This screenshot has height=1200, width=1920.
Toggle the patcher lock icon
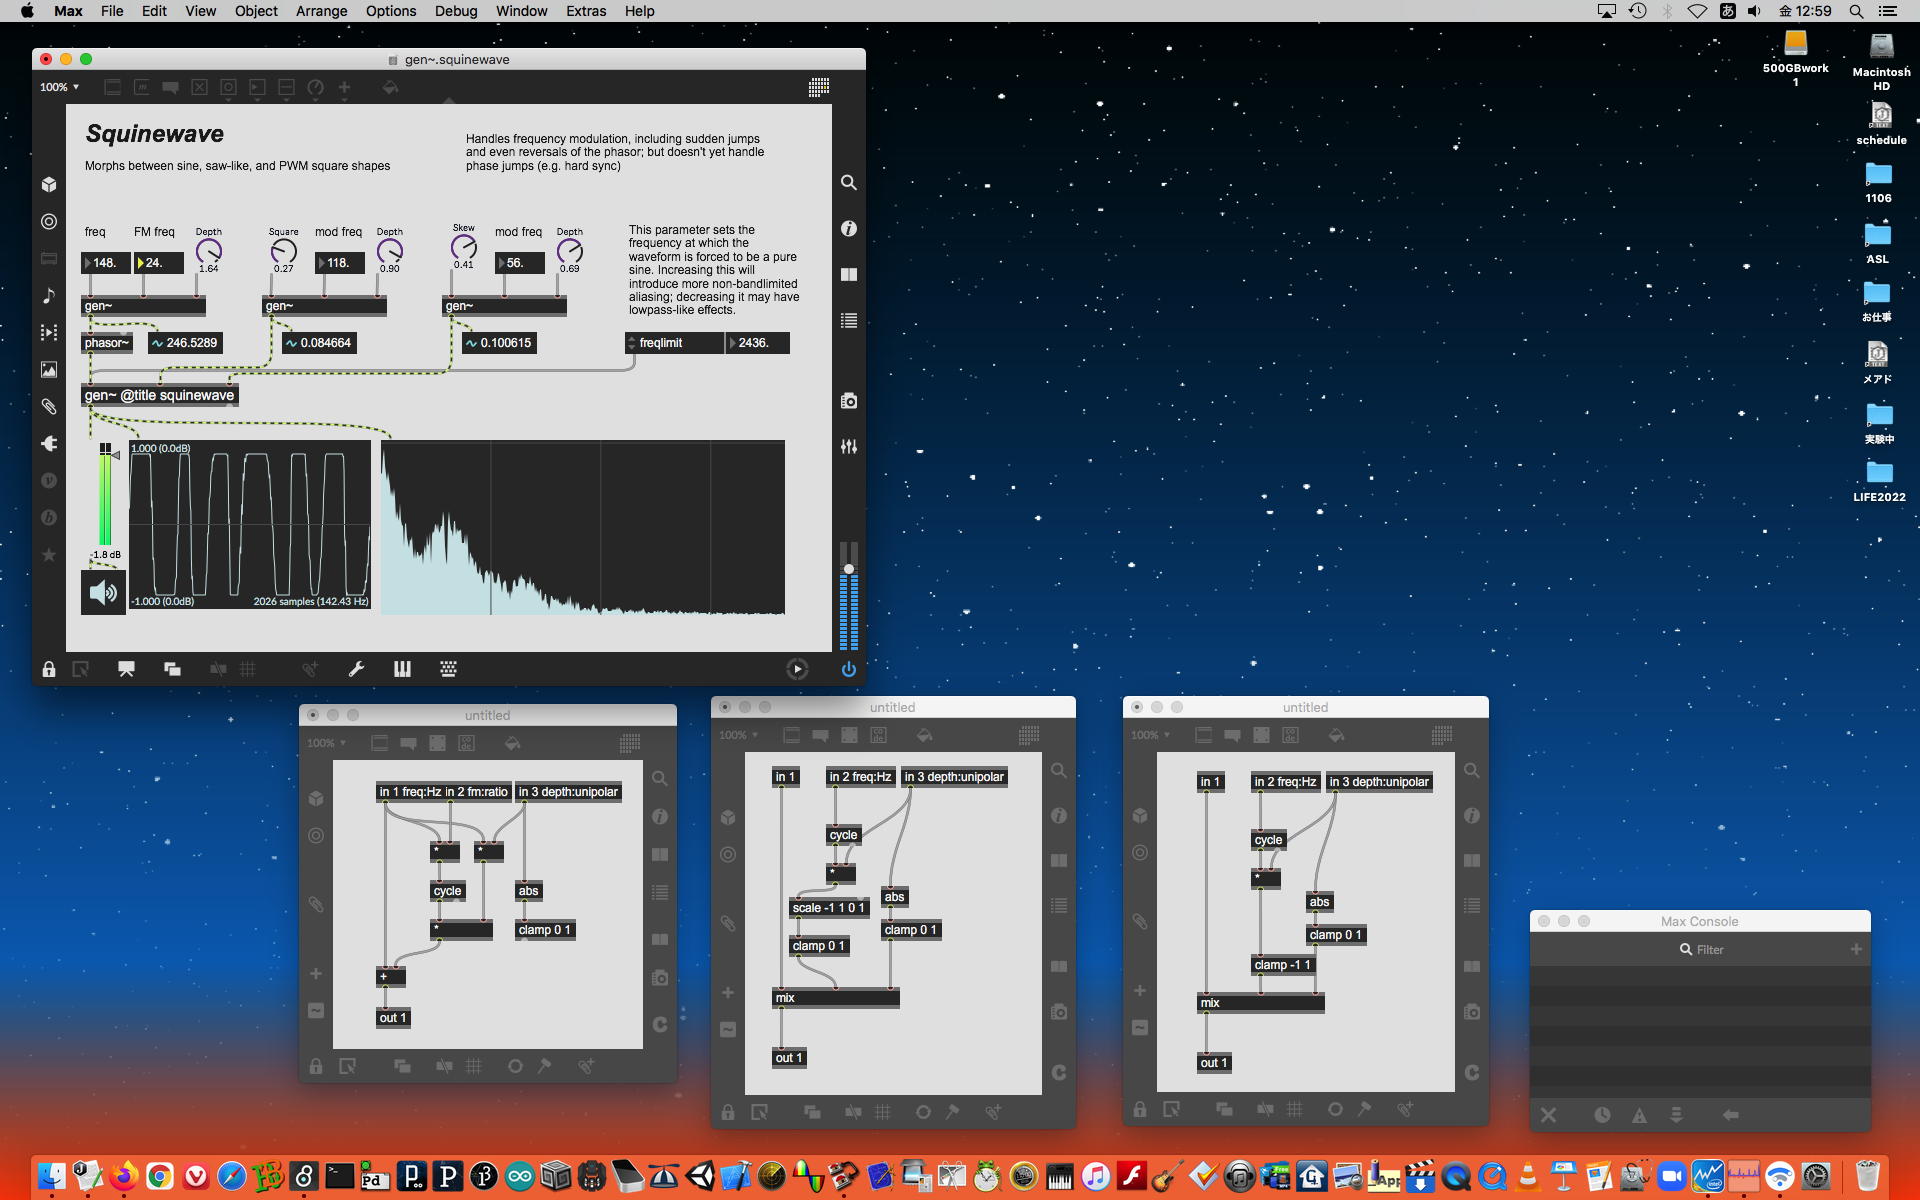pos(49,669)
